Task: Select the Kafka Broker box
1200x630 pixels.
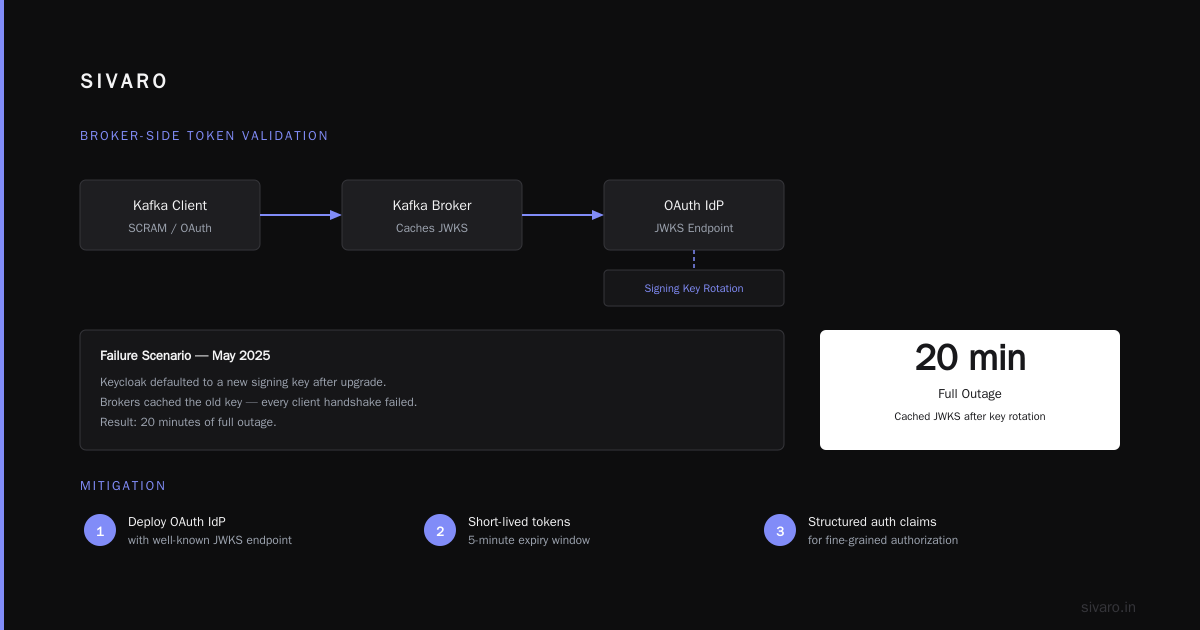Action: pyautogui.click(x=432, y=215)
